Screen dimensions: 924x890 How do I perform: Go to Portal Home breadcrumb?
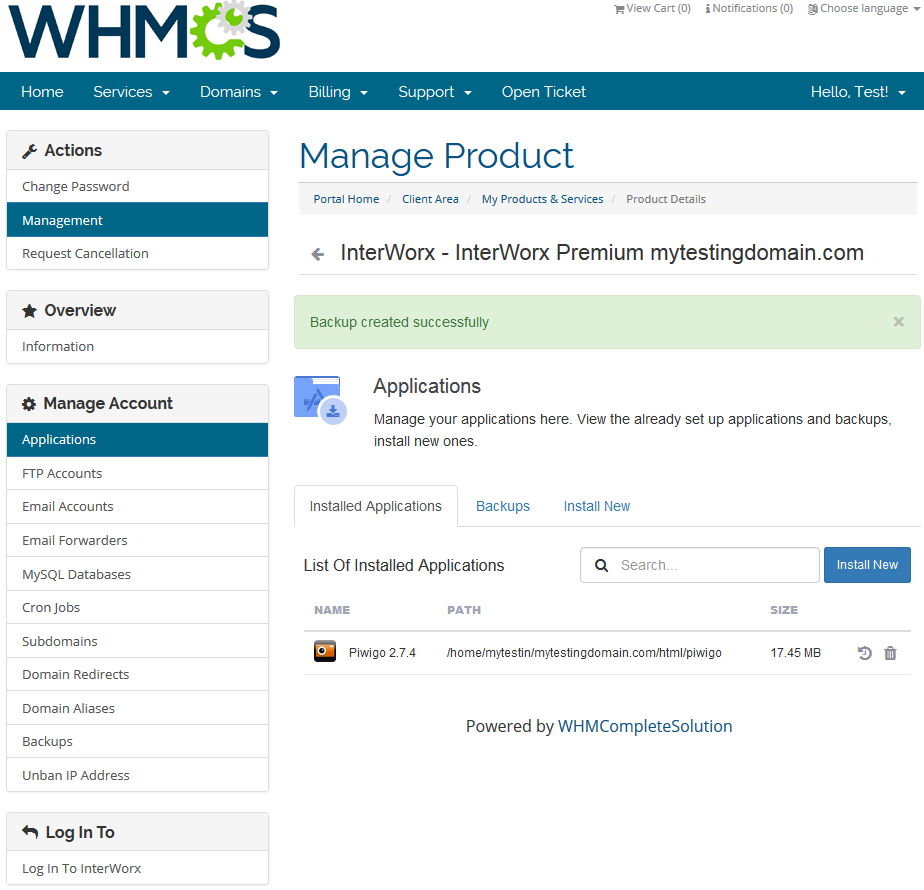tap(346, 199)
